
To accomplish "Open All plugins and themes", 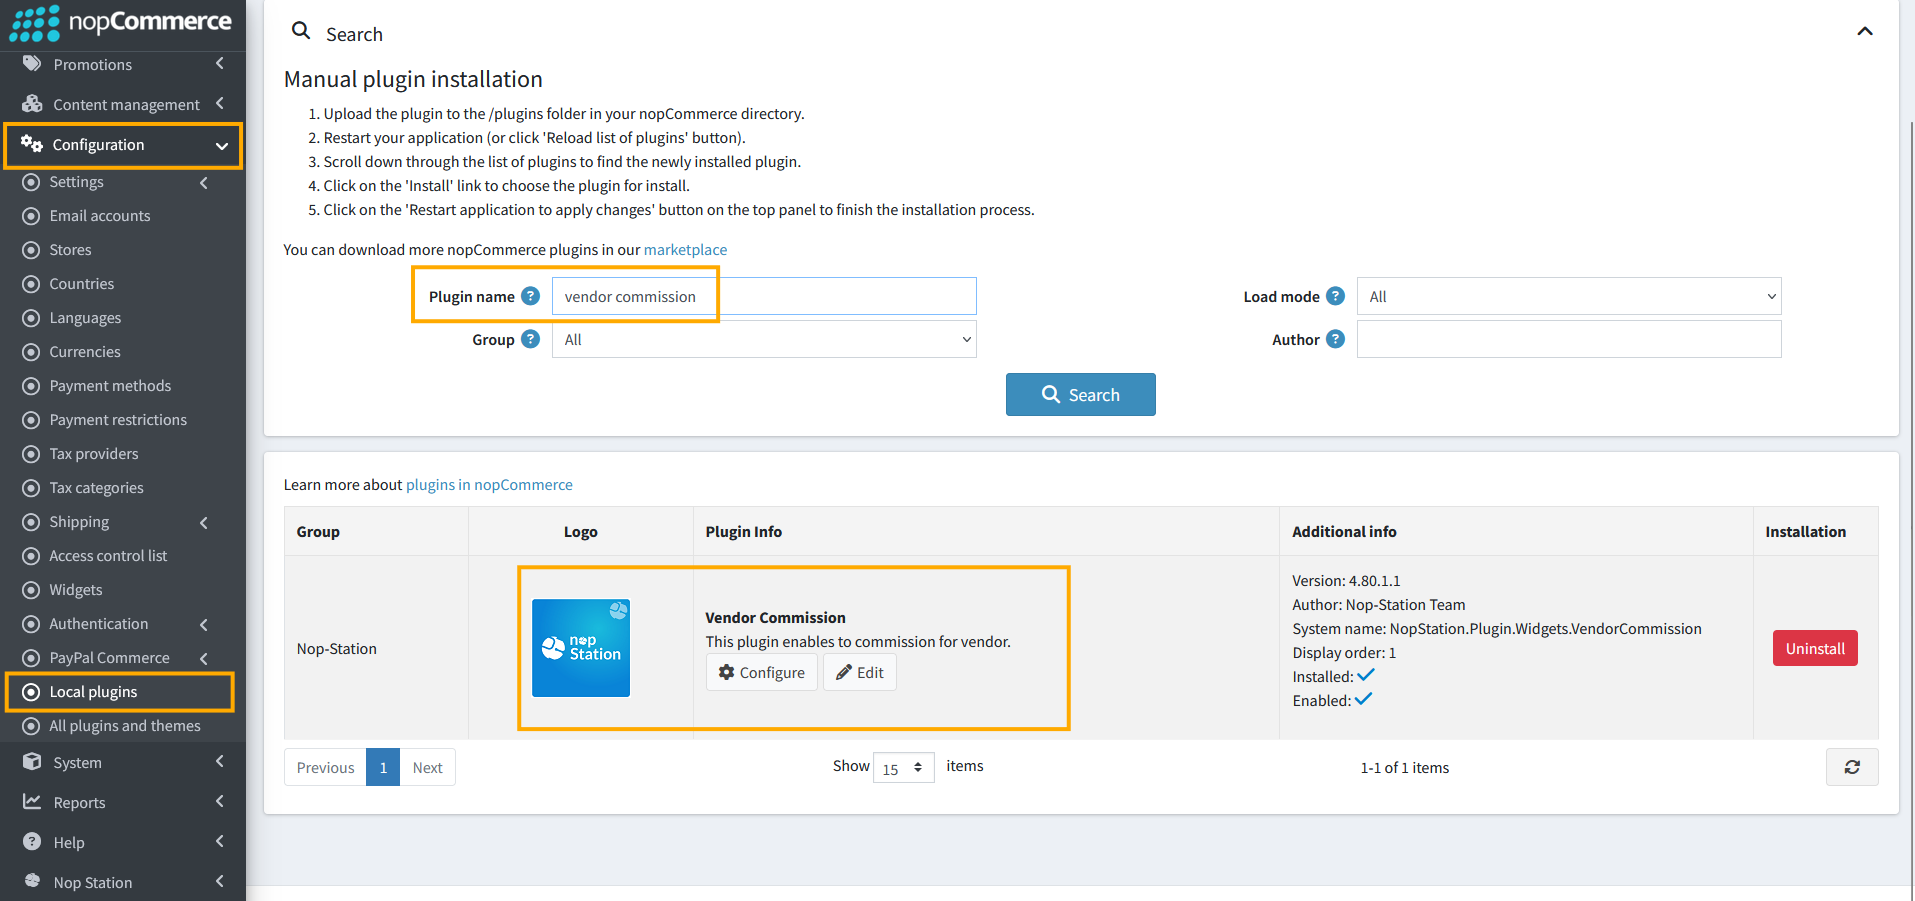I will point(125,726).
